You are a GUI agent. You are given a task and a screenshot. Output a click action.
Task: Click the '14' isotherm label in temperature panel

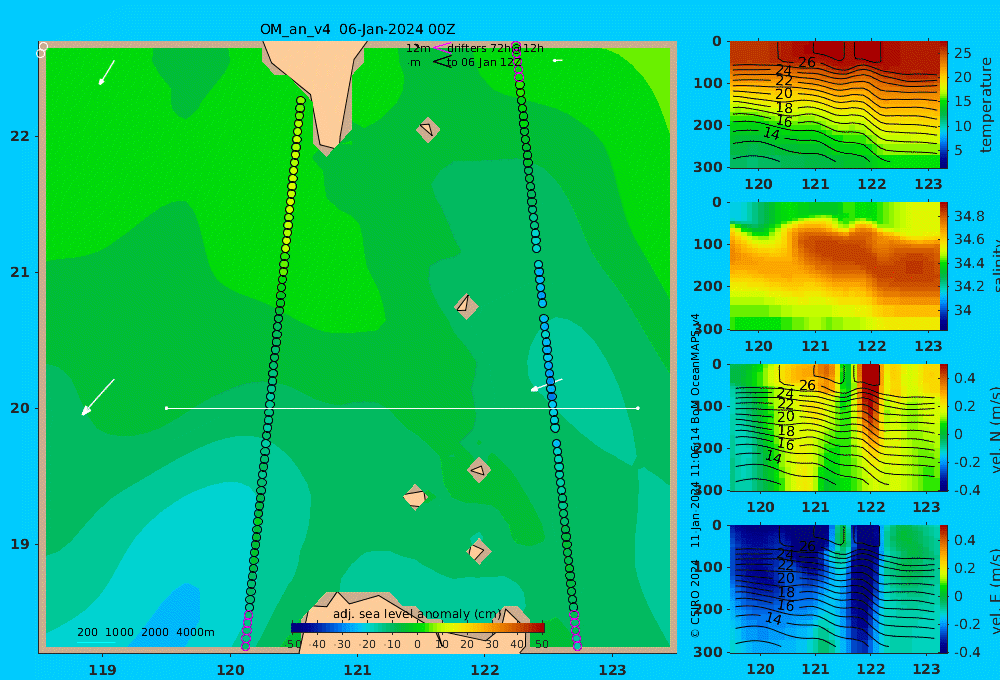772,134
